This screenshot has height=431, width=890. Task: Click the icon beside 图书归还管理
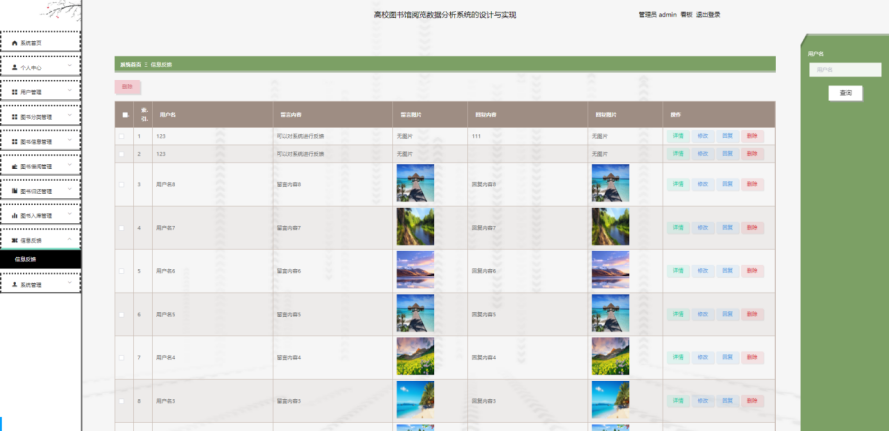point(15,191)
